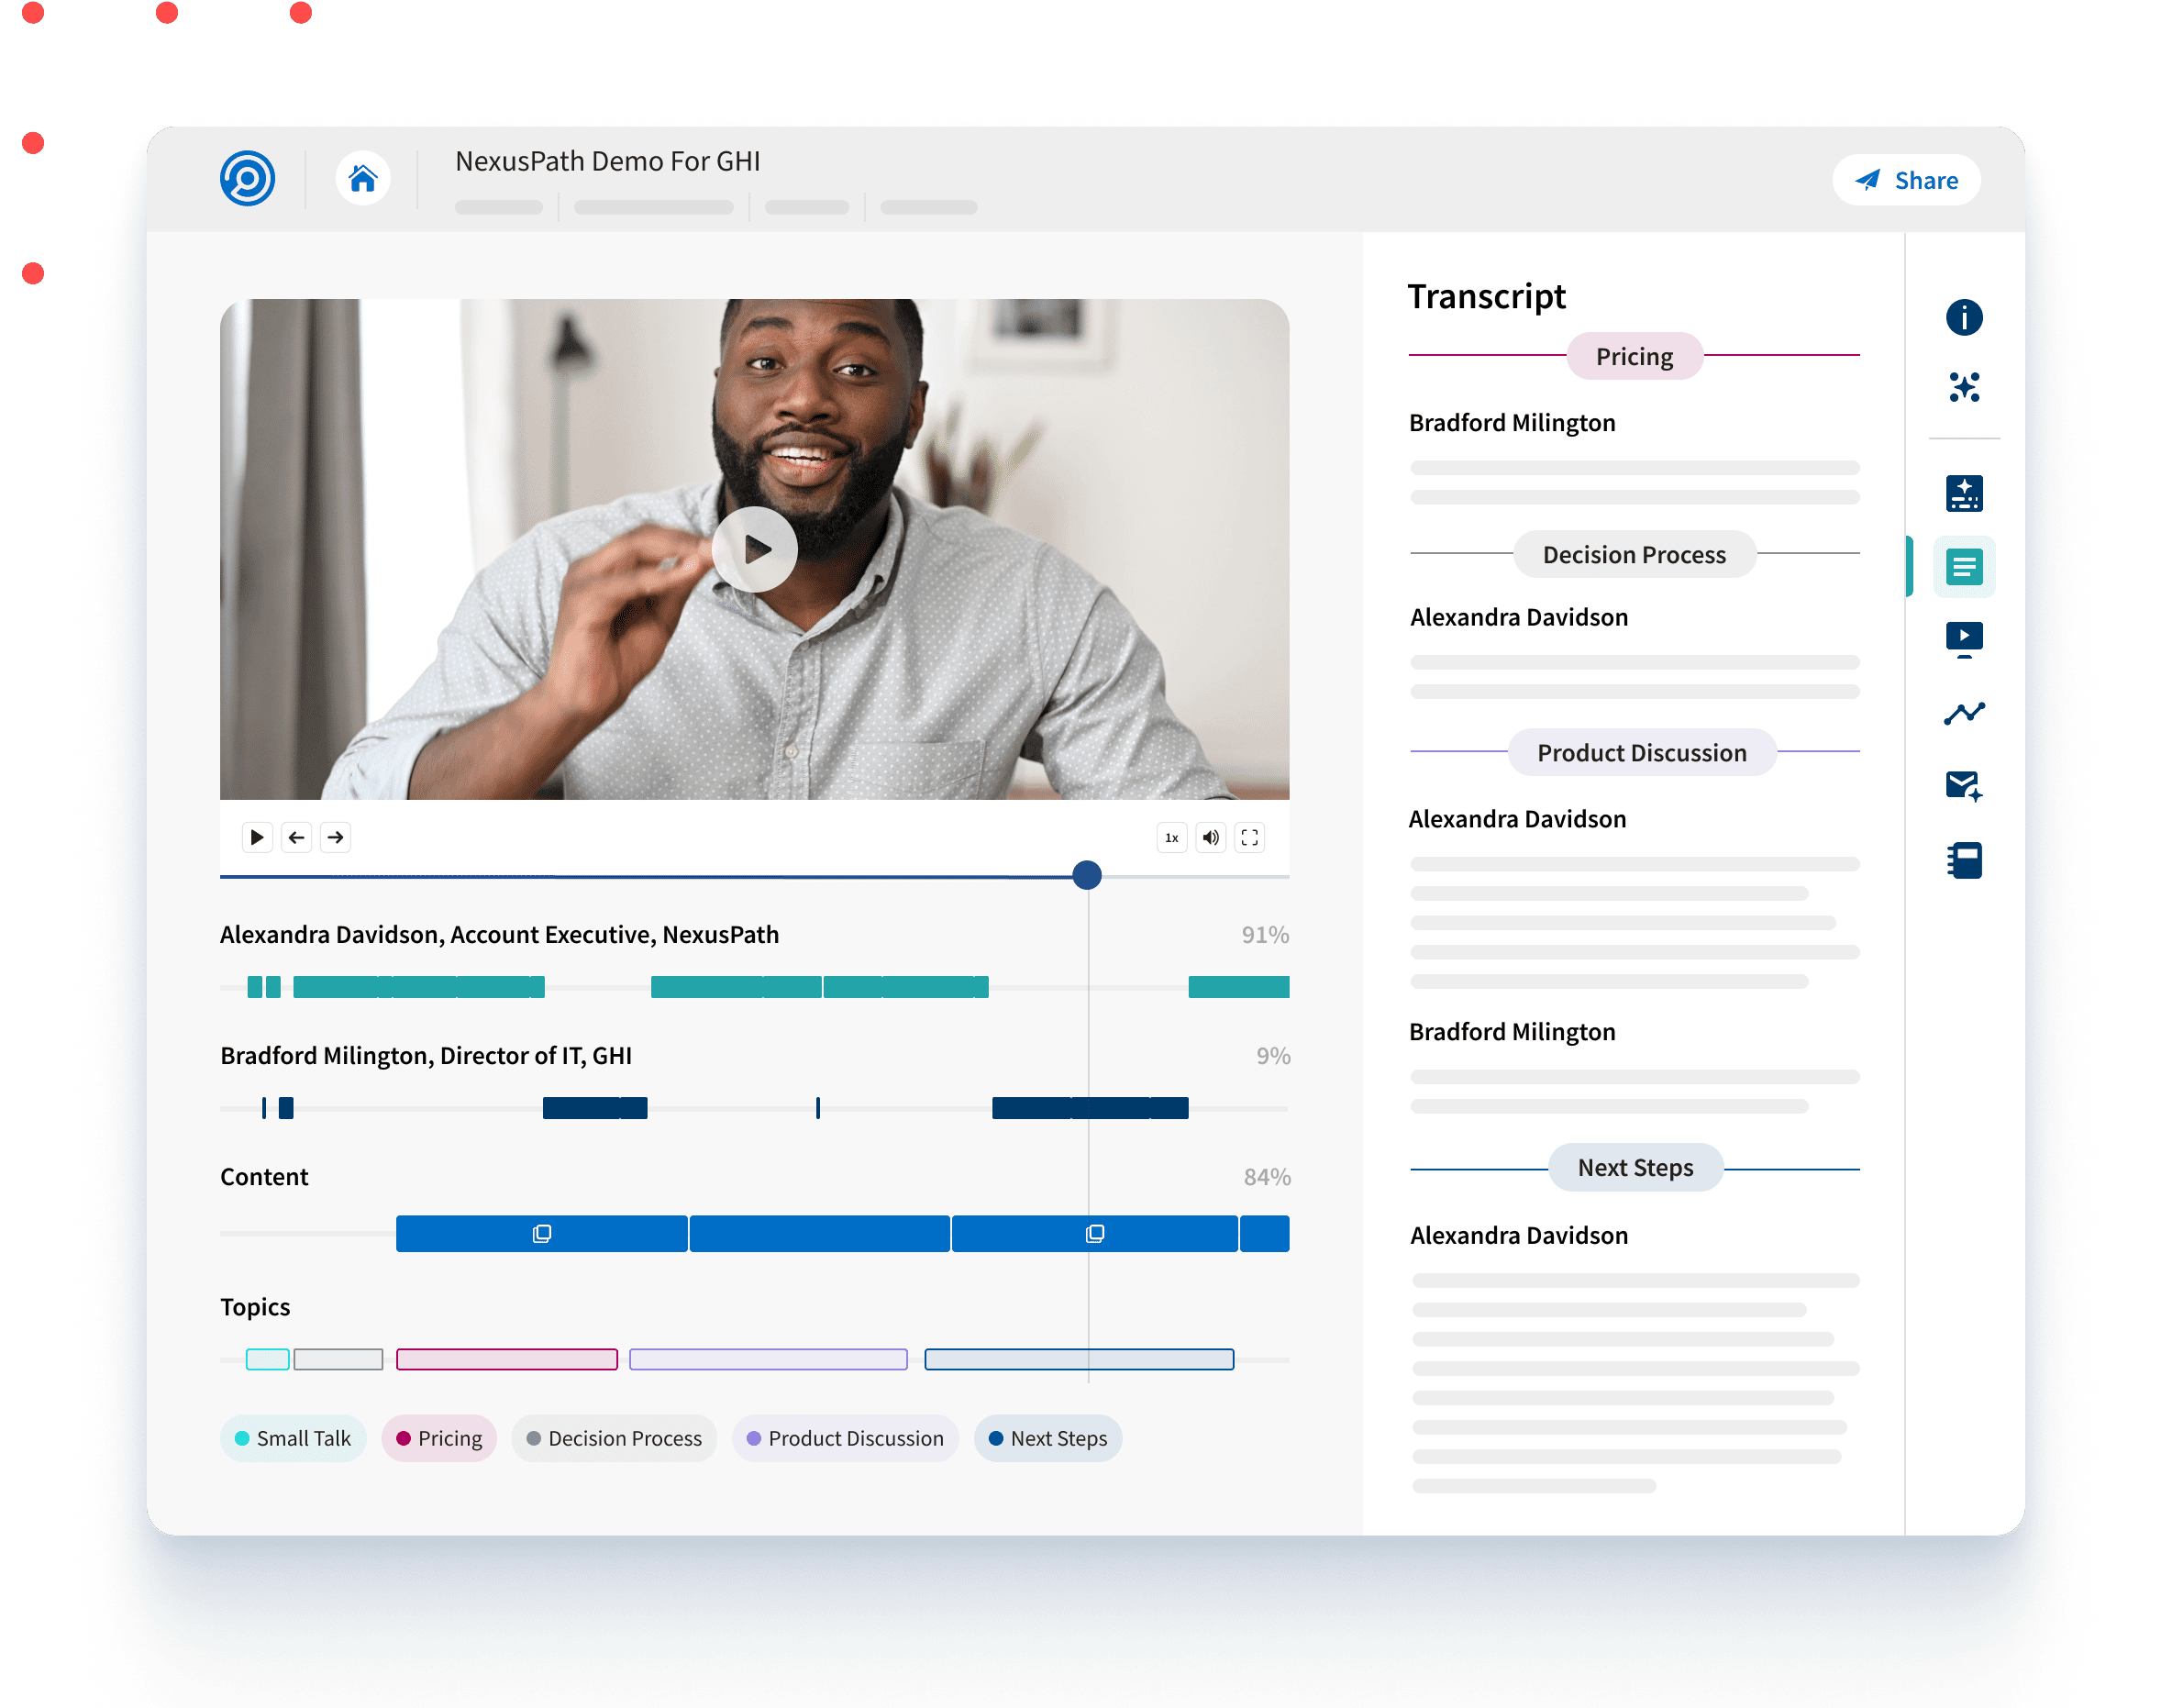Filter by the Small Talk topic chip
The image size is (2172, 1708).
click(293, 1438)
